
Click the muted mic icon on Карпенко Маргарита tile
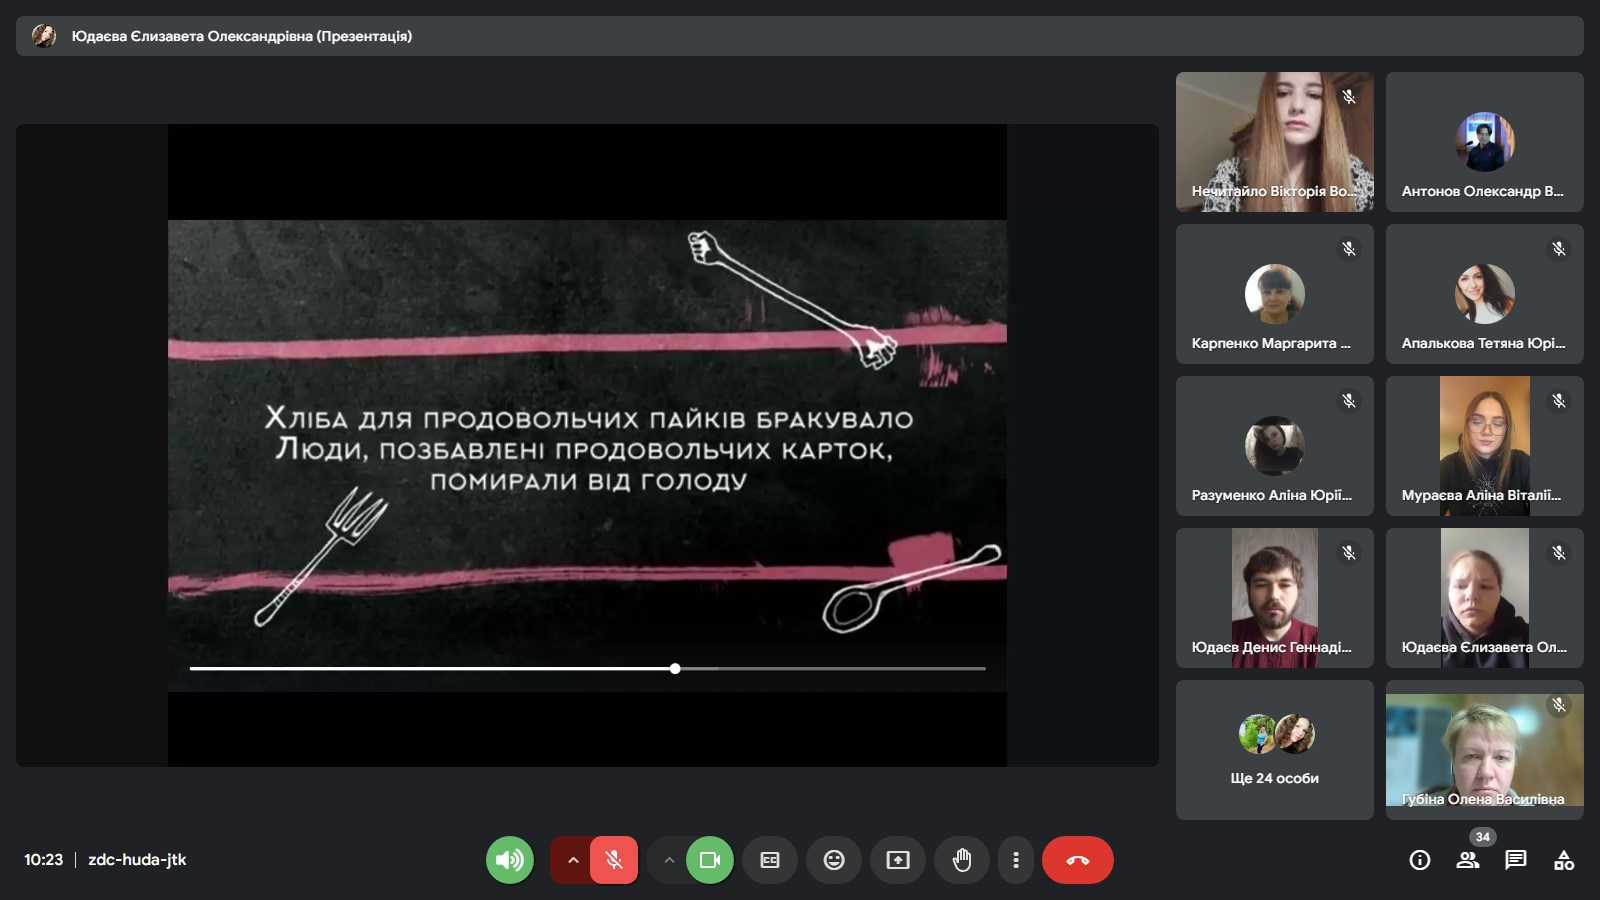click(x=1349, y=249)
